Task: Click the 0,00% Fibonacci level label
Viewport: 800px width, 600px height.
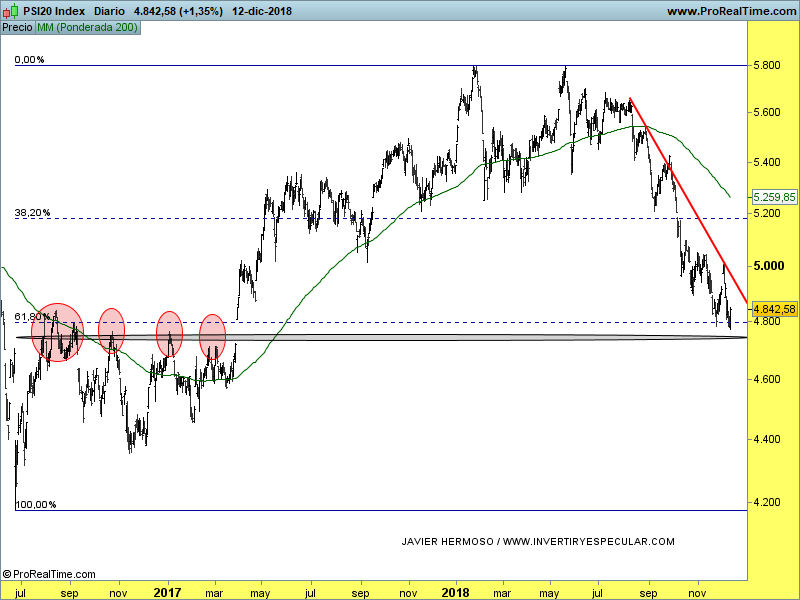Action: pyautogui.click(x=29, y=60)
